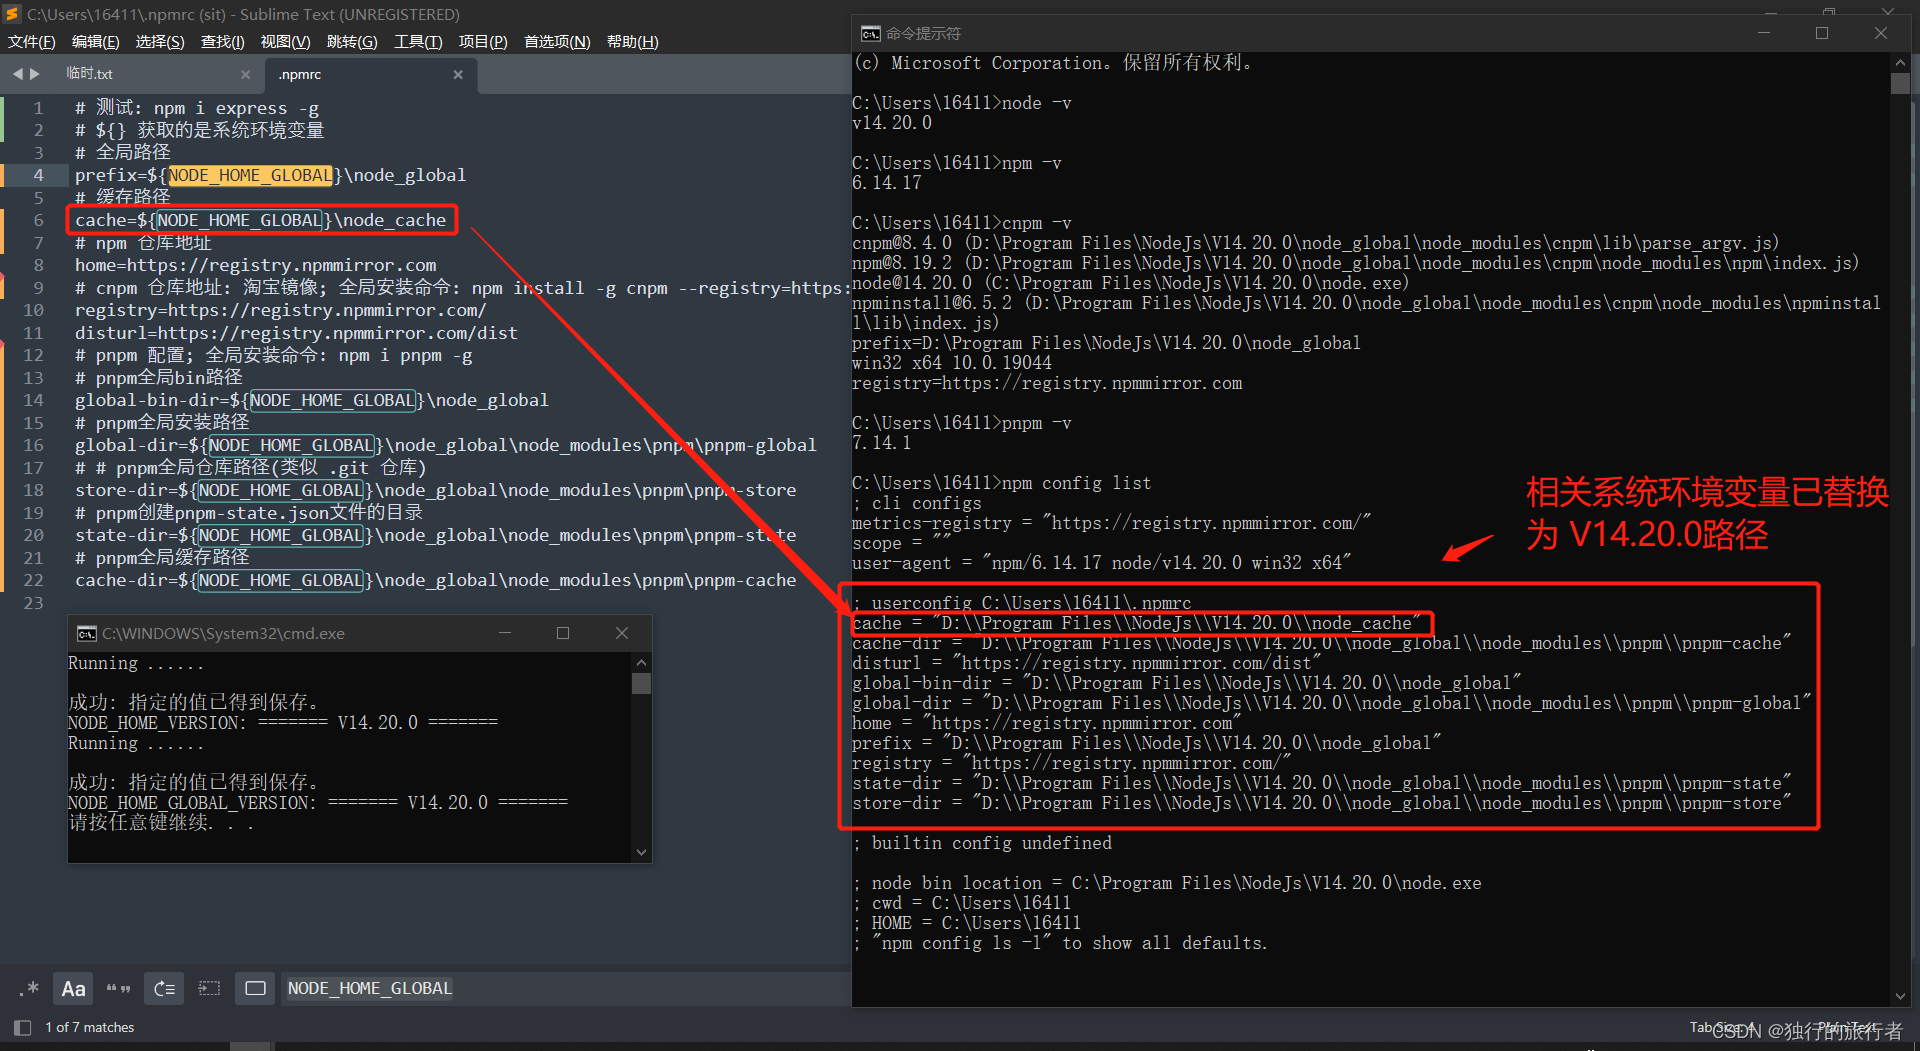Close the 临时.txt tab
The image size is (1920, 1051).
coord(246,74)
